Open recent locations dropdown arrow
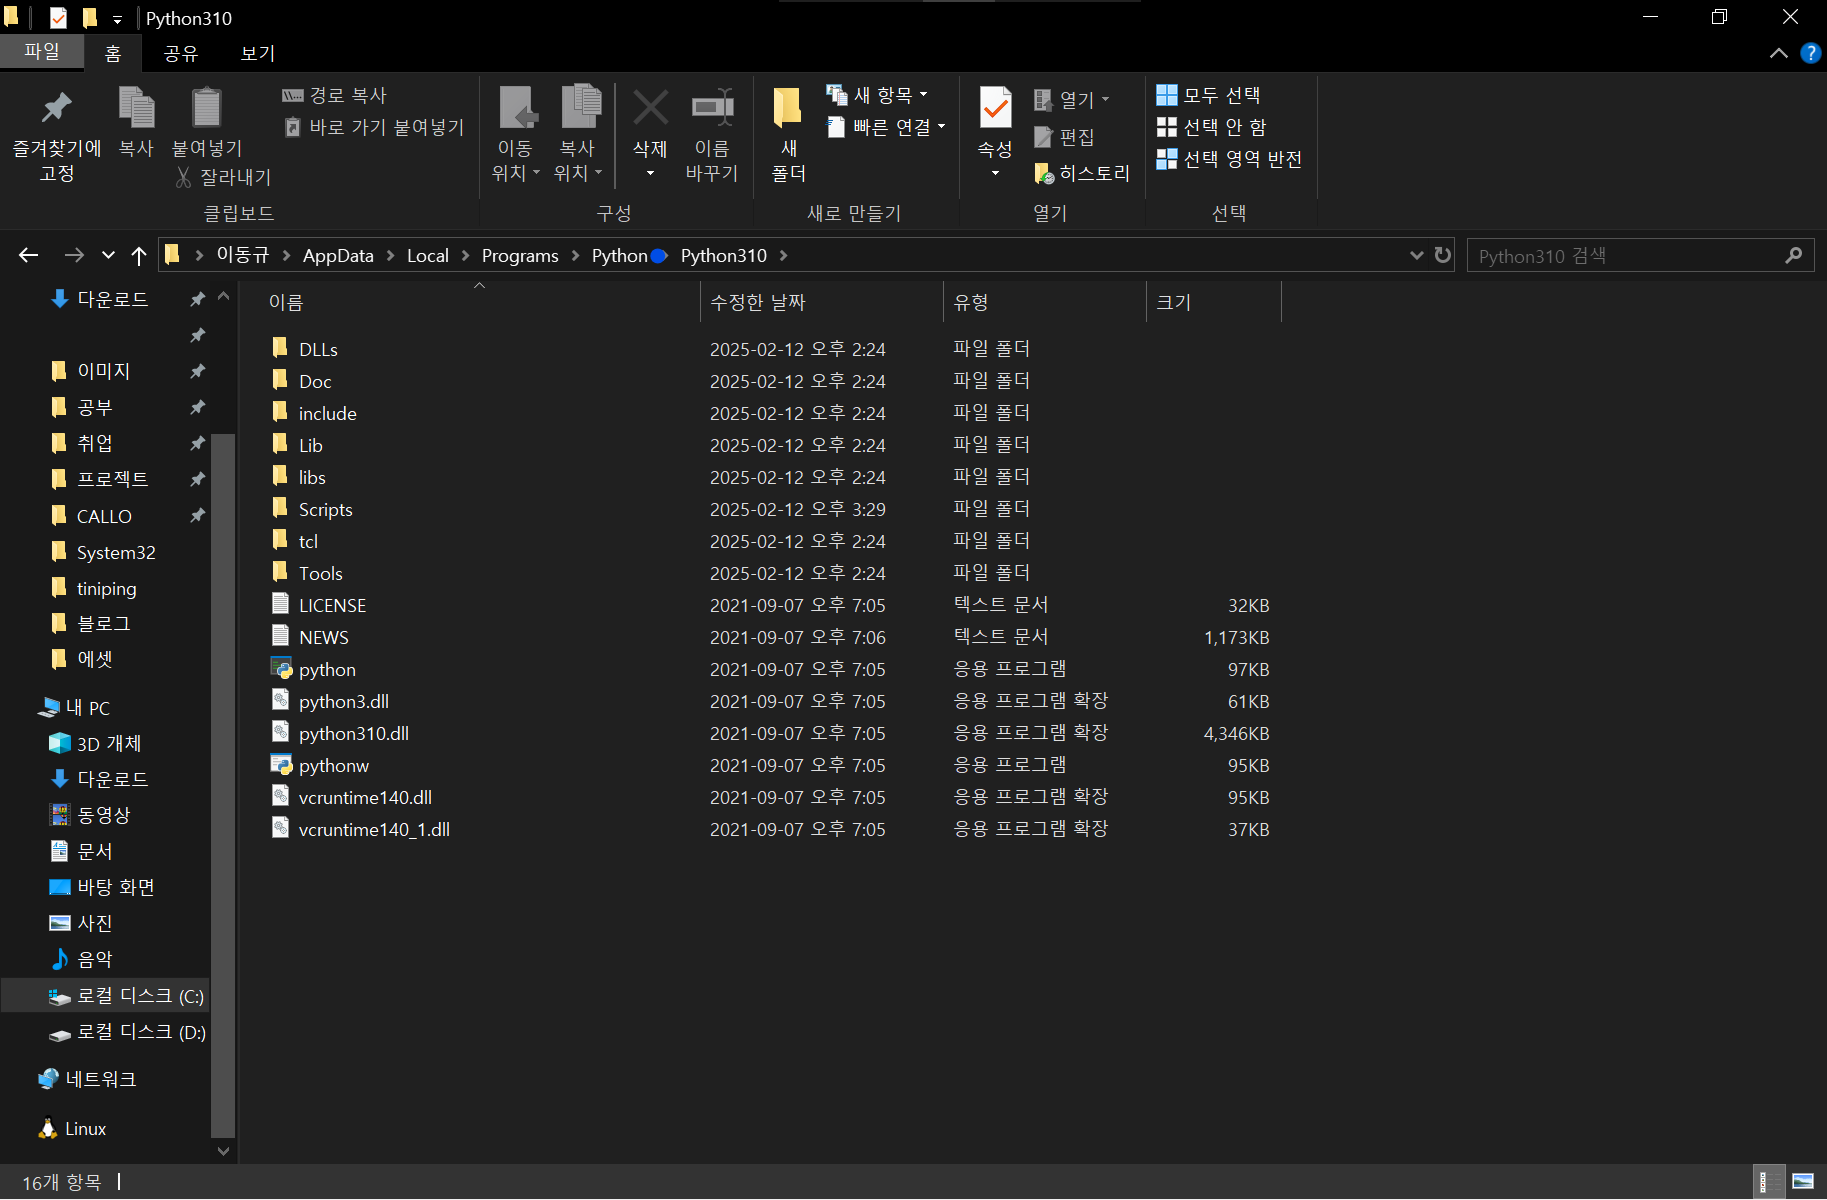This screenshot has height=1200, width=1827. click(108, 255)
